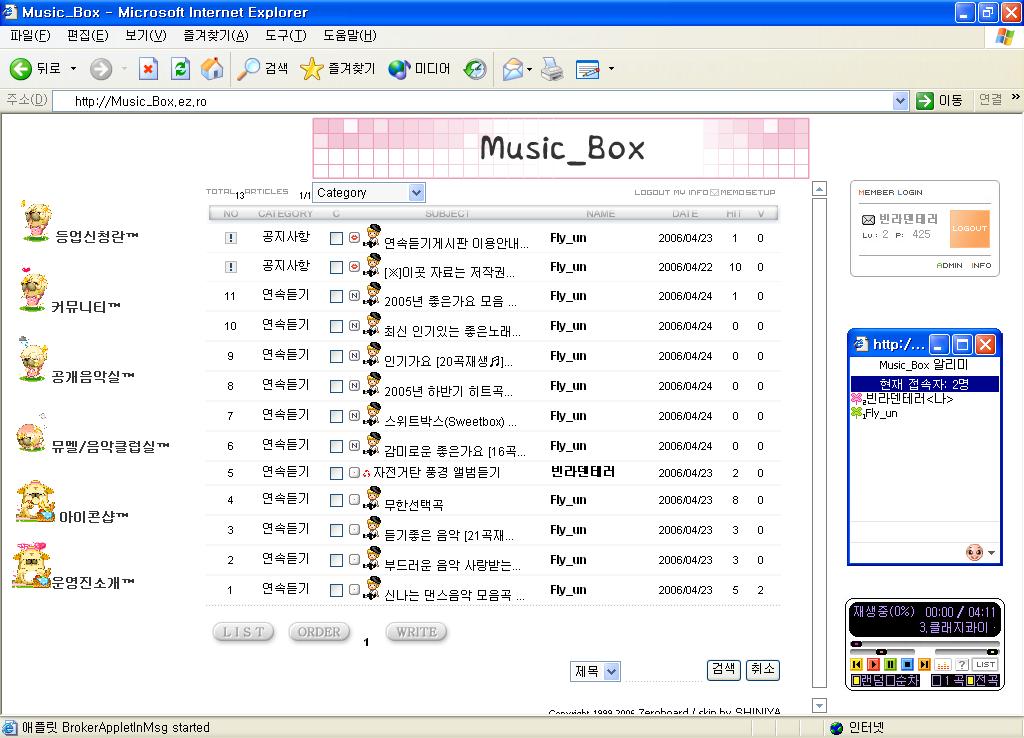Open the 즐겨찾기(A) menu
Viewport: 1024px width, 738px height.
click(215, 35)
